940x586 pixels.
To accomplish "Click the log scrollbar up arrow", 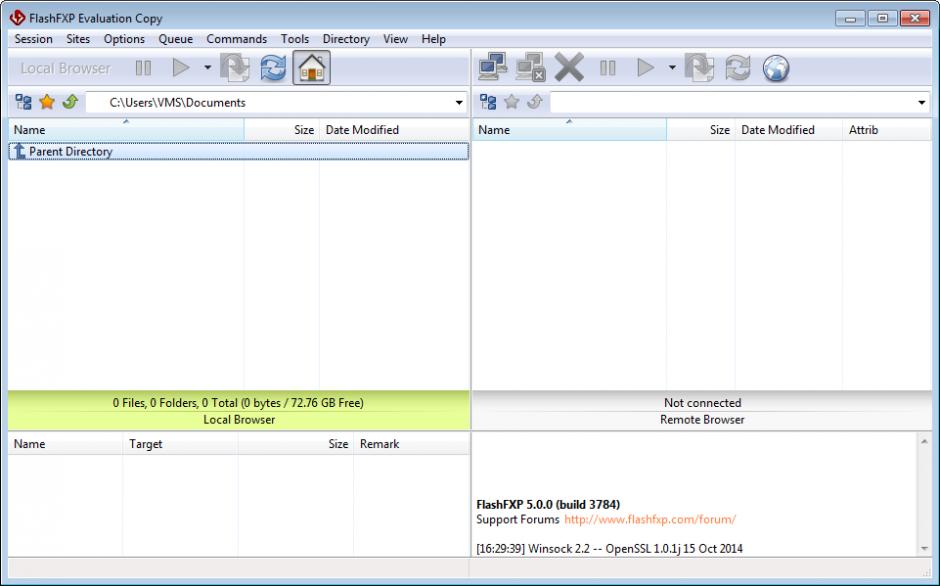I will tap(924, 442).
